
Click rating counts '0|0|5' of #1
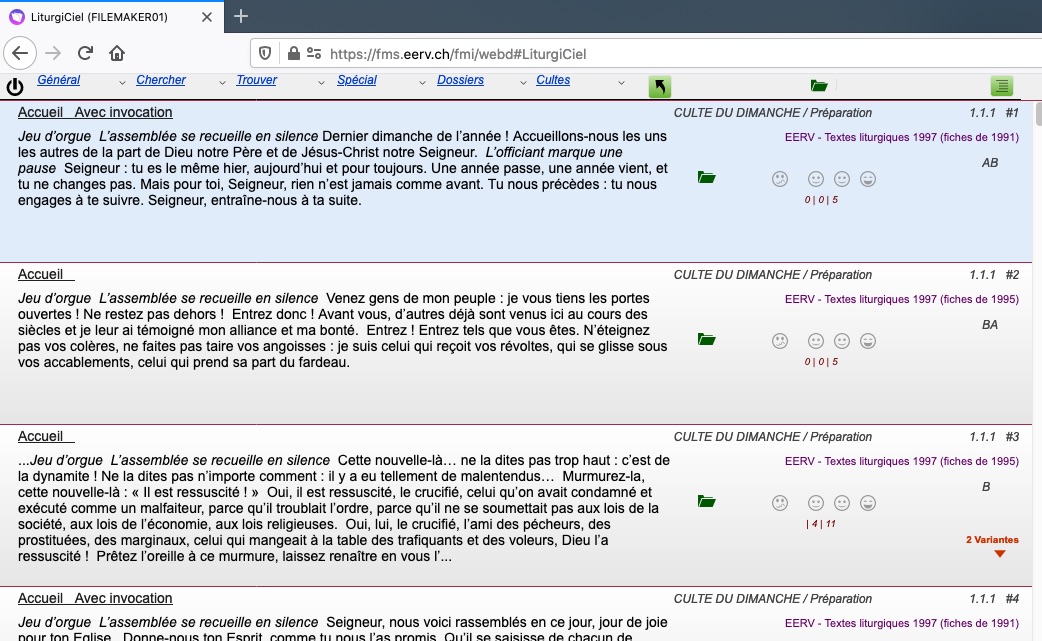pyautogui.click(x=821, y=199)
